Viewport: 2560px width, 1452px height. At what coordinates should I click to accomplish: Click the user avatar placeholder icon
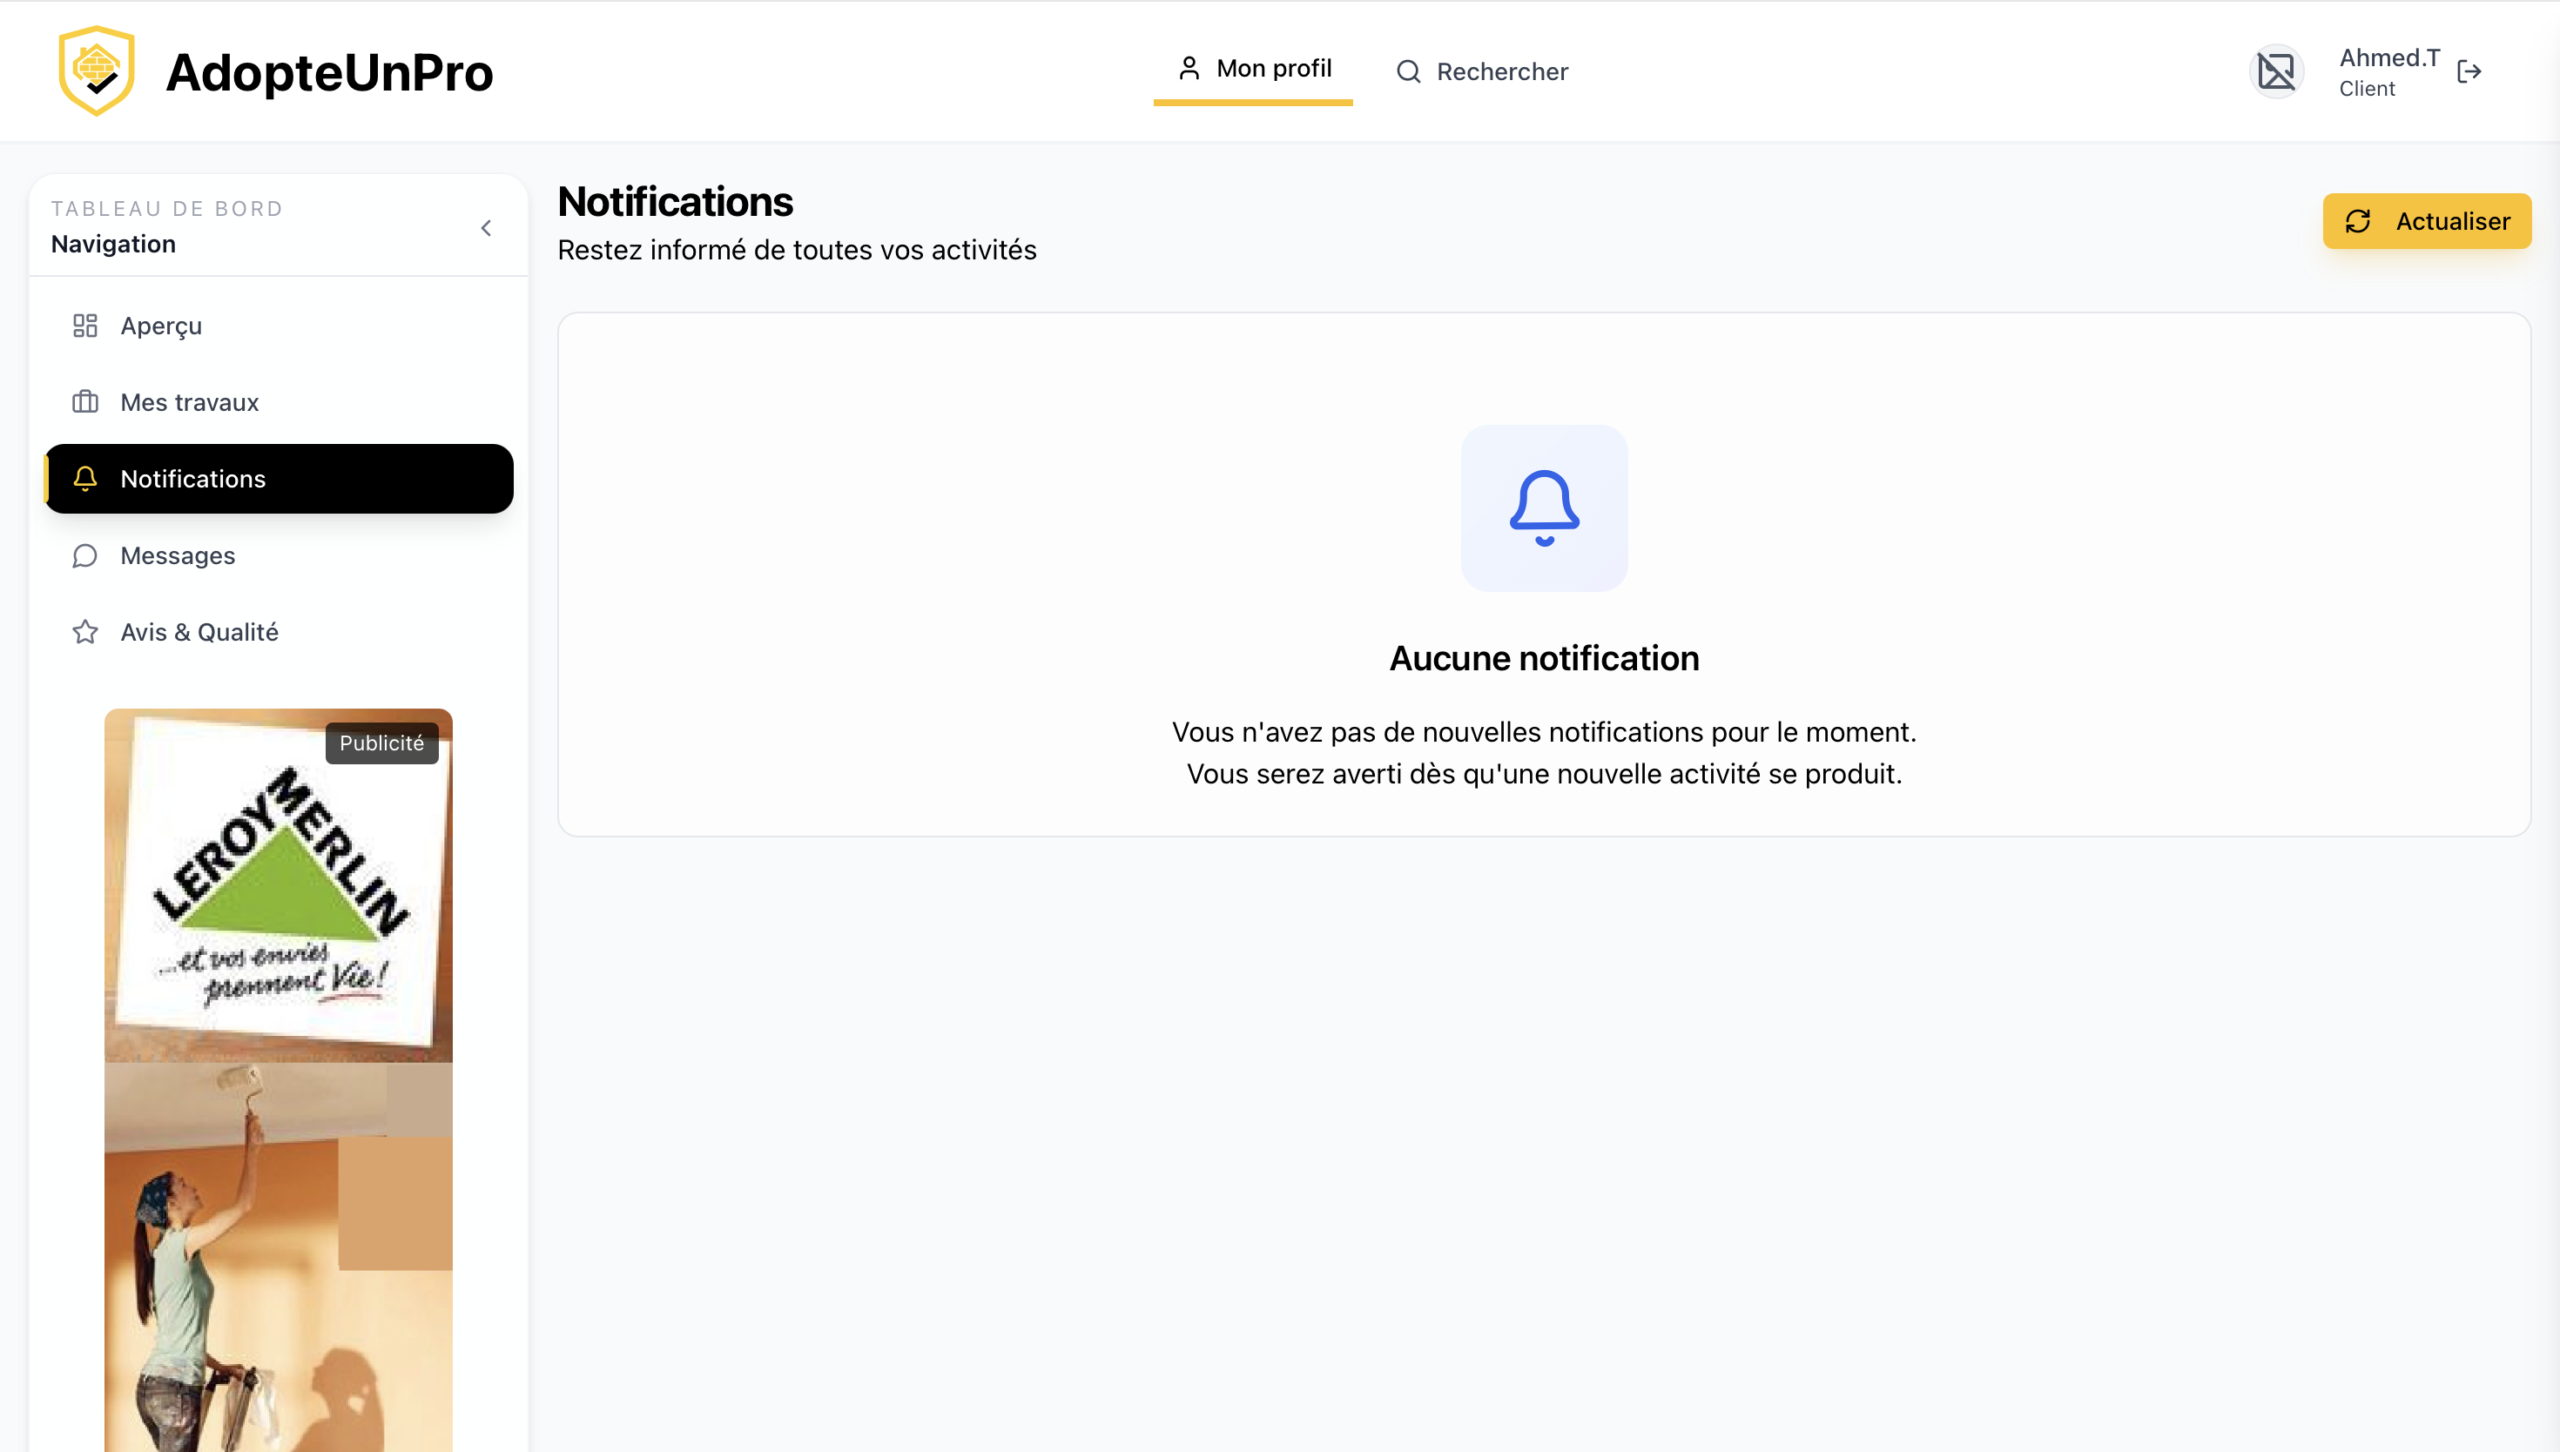tap(2276, 71)
